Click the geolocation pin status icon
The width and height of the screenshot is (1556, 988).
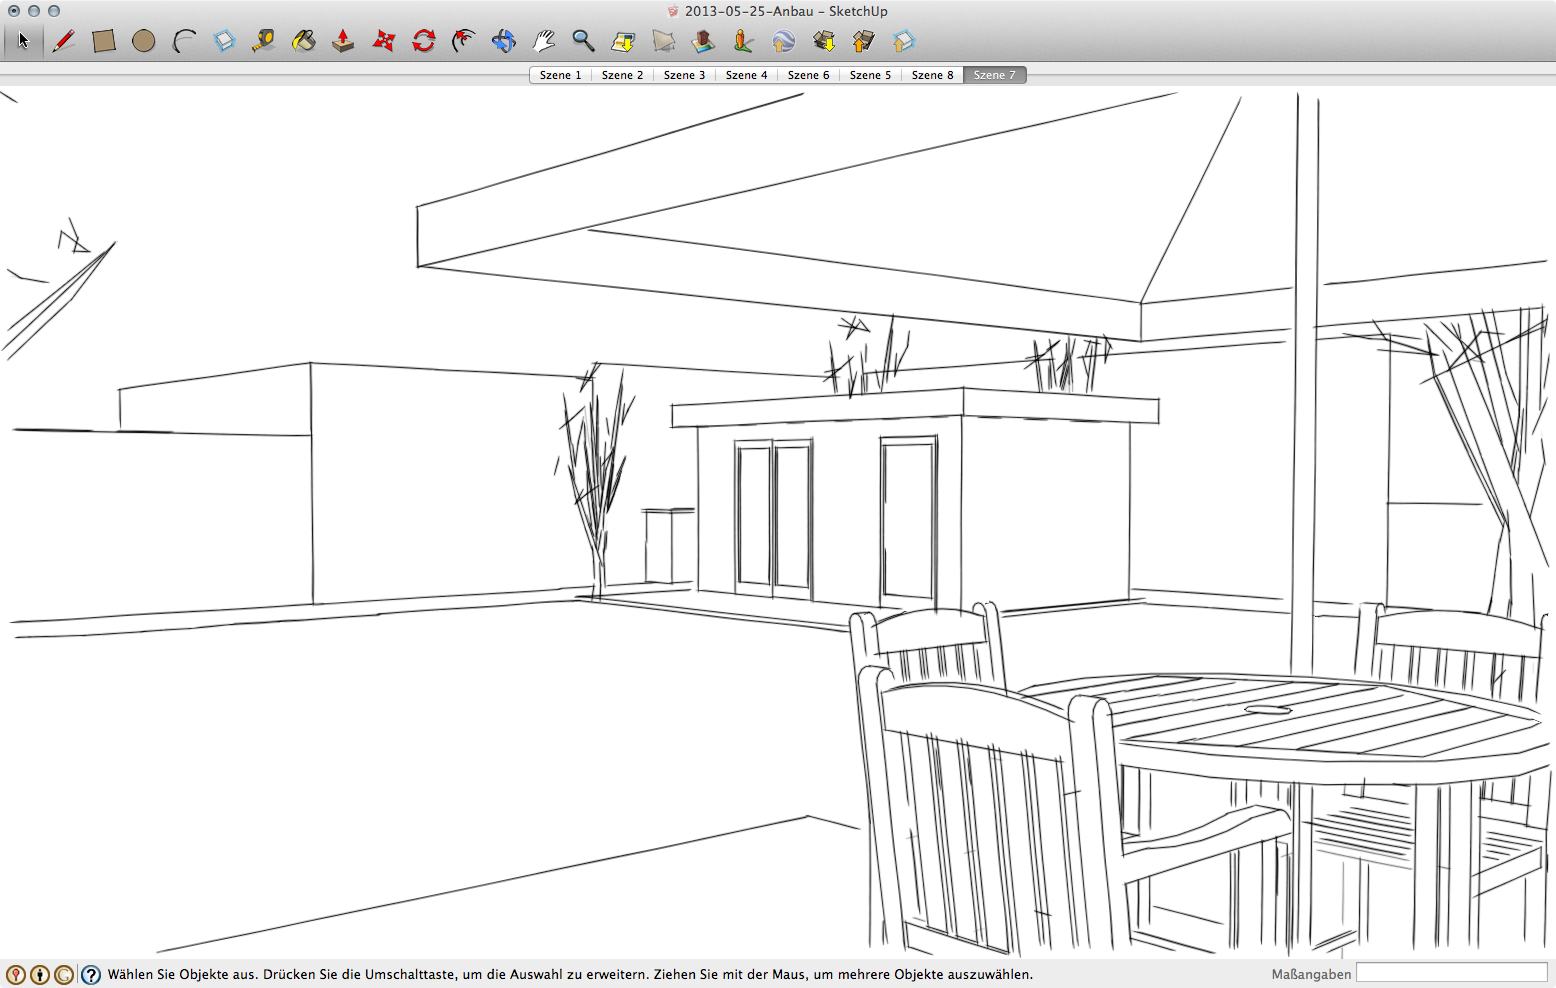tap(15, 975)
